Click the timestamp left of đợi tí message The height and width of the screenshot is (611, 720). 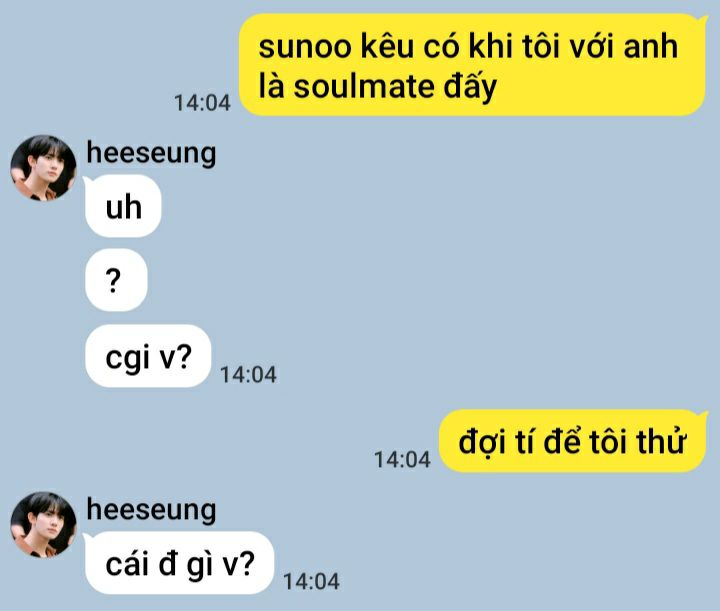pyautogui.click(x=402, y=460)
